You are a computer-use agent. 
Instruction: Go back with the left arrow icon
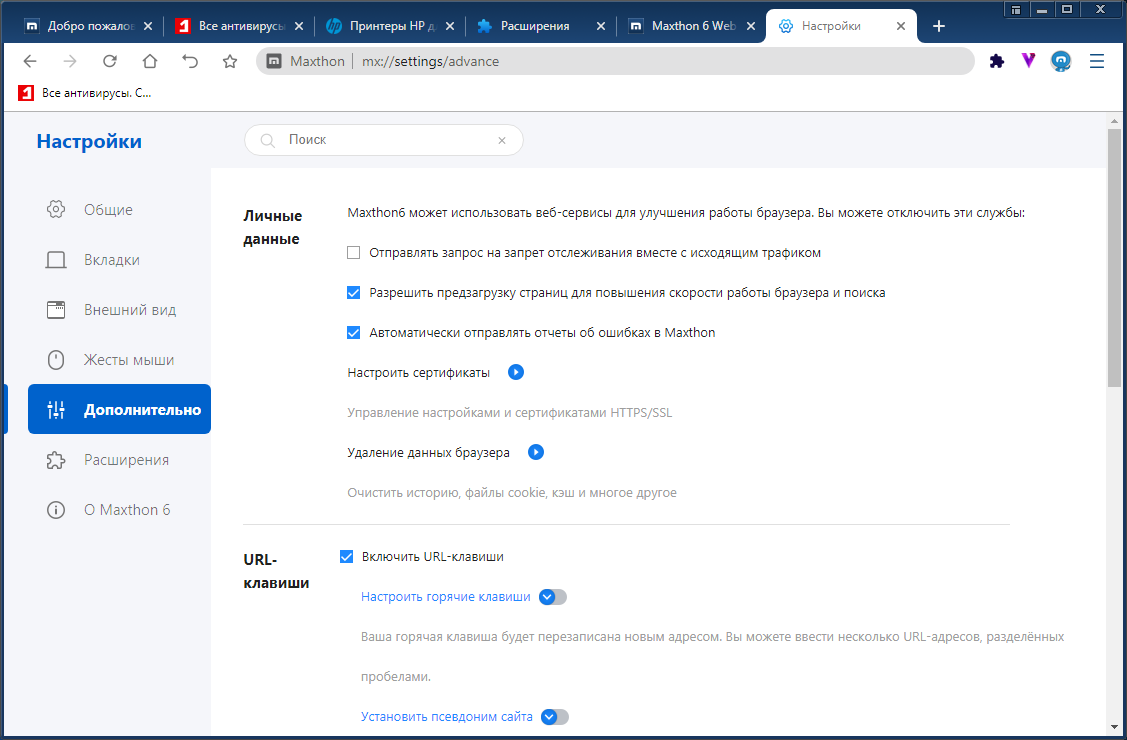coord(29,62)
